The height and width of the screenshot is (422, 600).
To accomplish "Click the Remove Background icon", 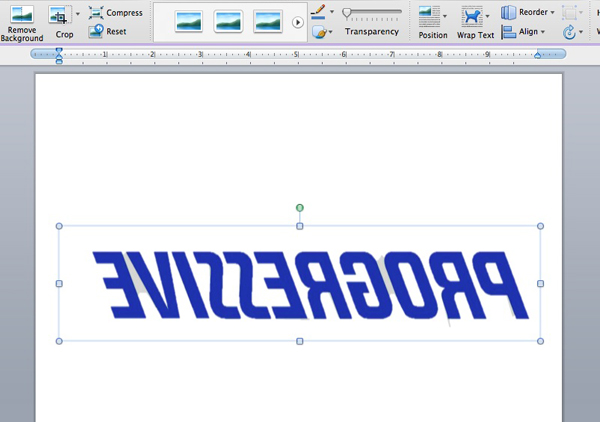I will [22, 15].
